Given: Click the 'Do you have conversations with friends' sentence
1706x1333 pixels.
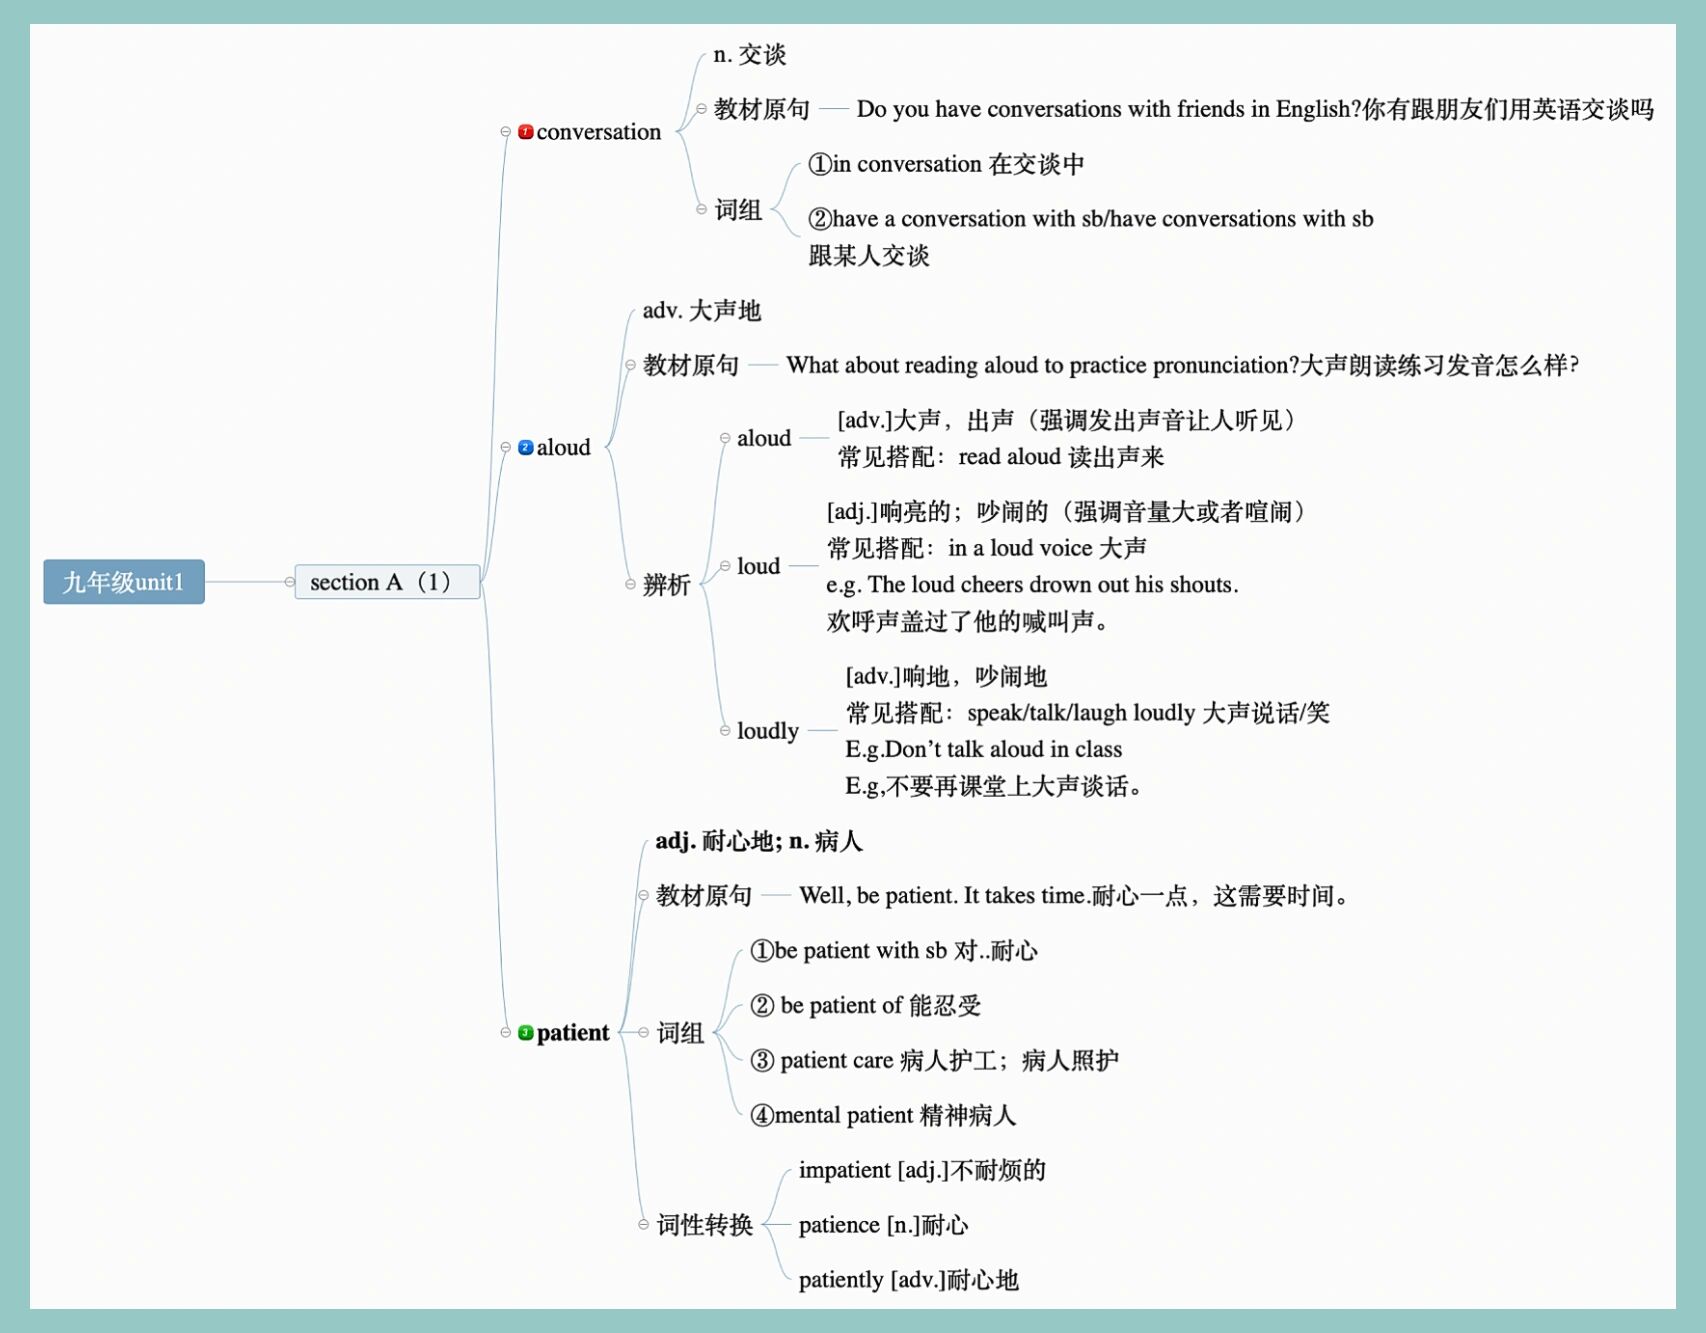Looking at the screenshot, I should tap(1255, 109).
